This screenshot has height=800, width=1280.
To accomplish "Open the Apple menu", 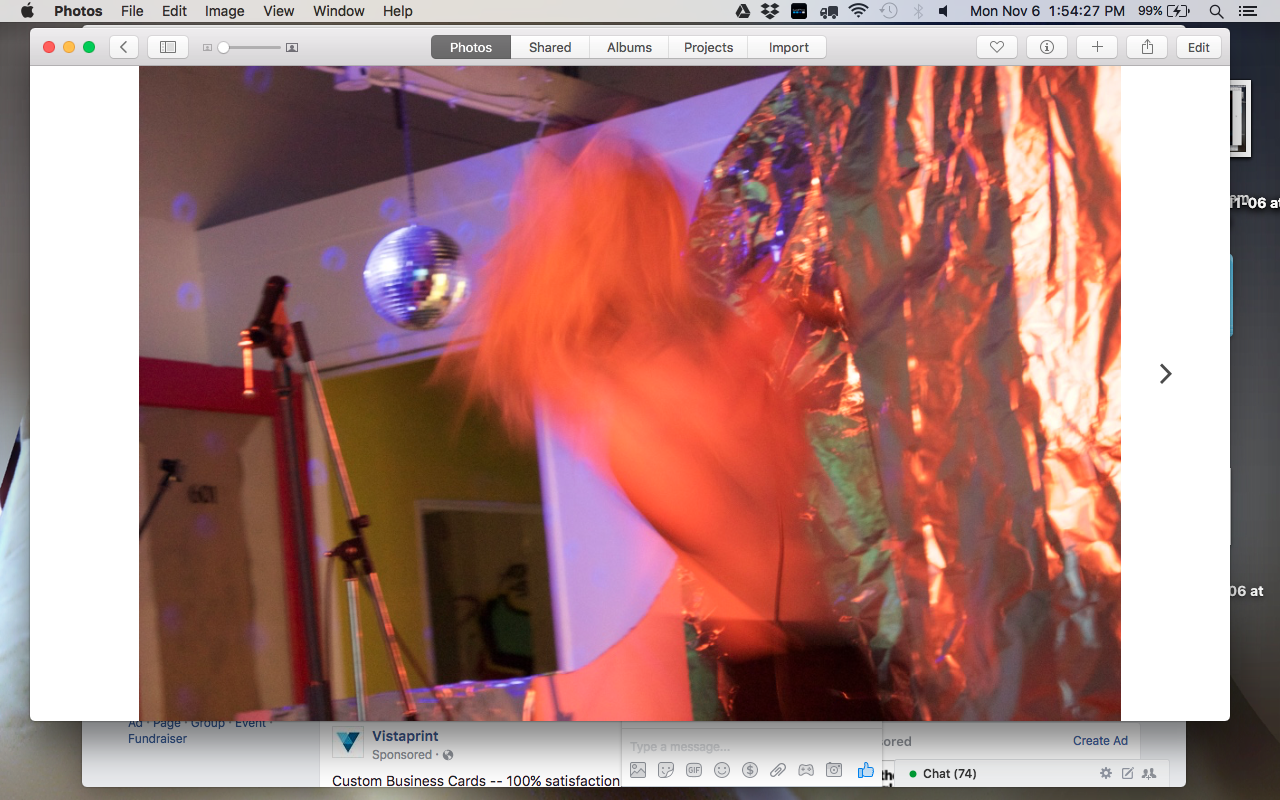I will 27,11.
